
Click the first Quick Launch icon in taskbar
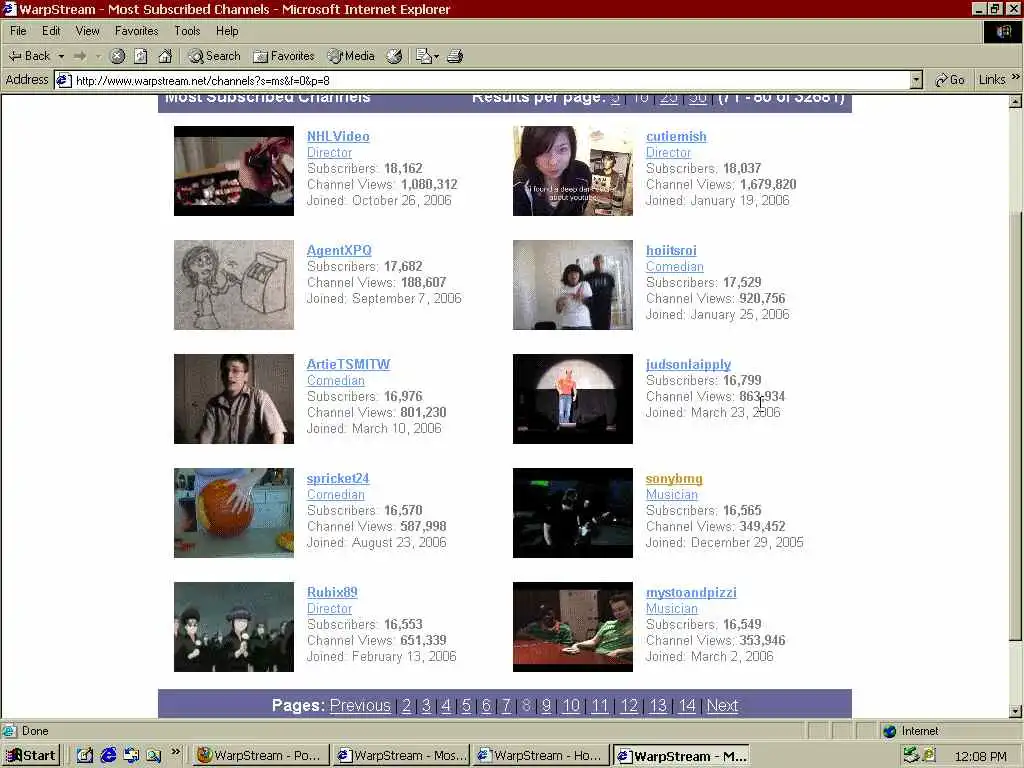click(85, 756)
